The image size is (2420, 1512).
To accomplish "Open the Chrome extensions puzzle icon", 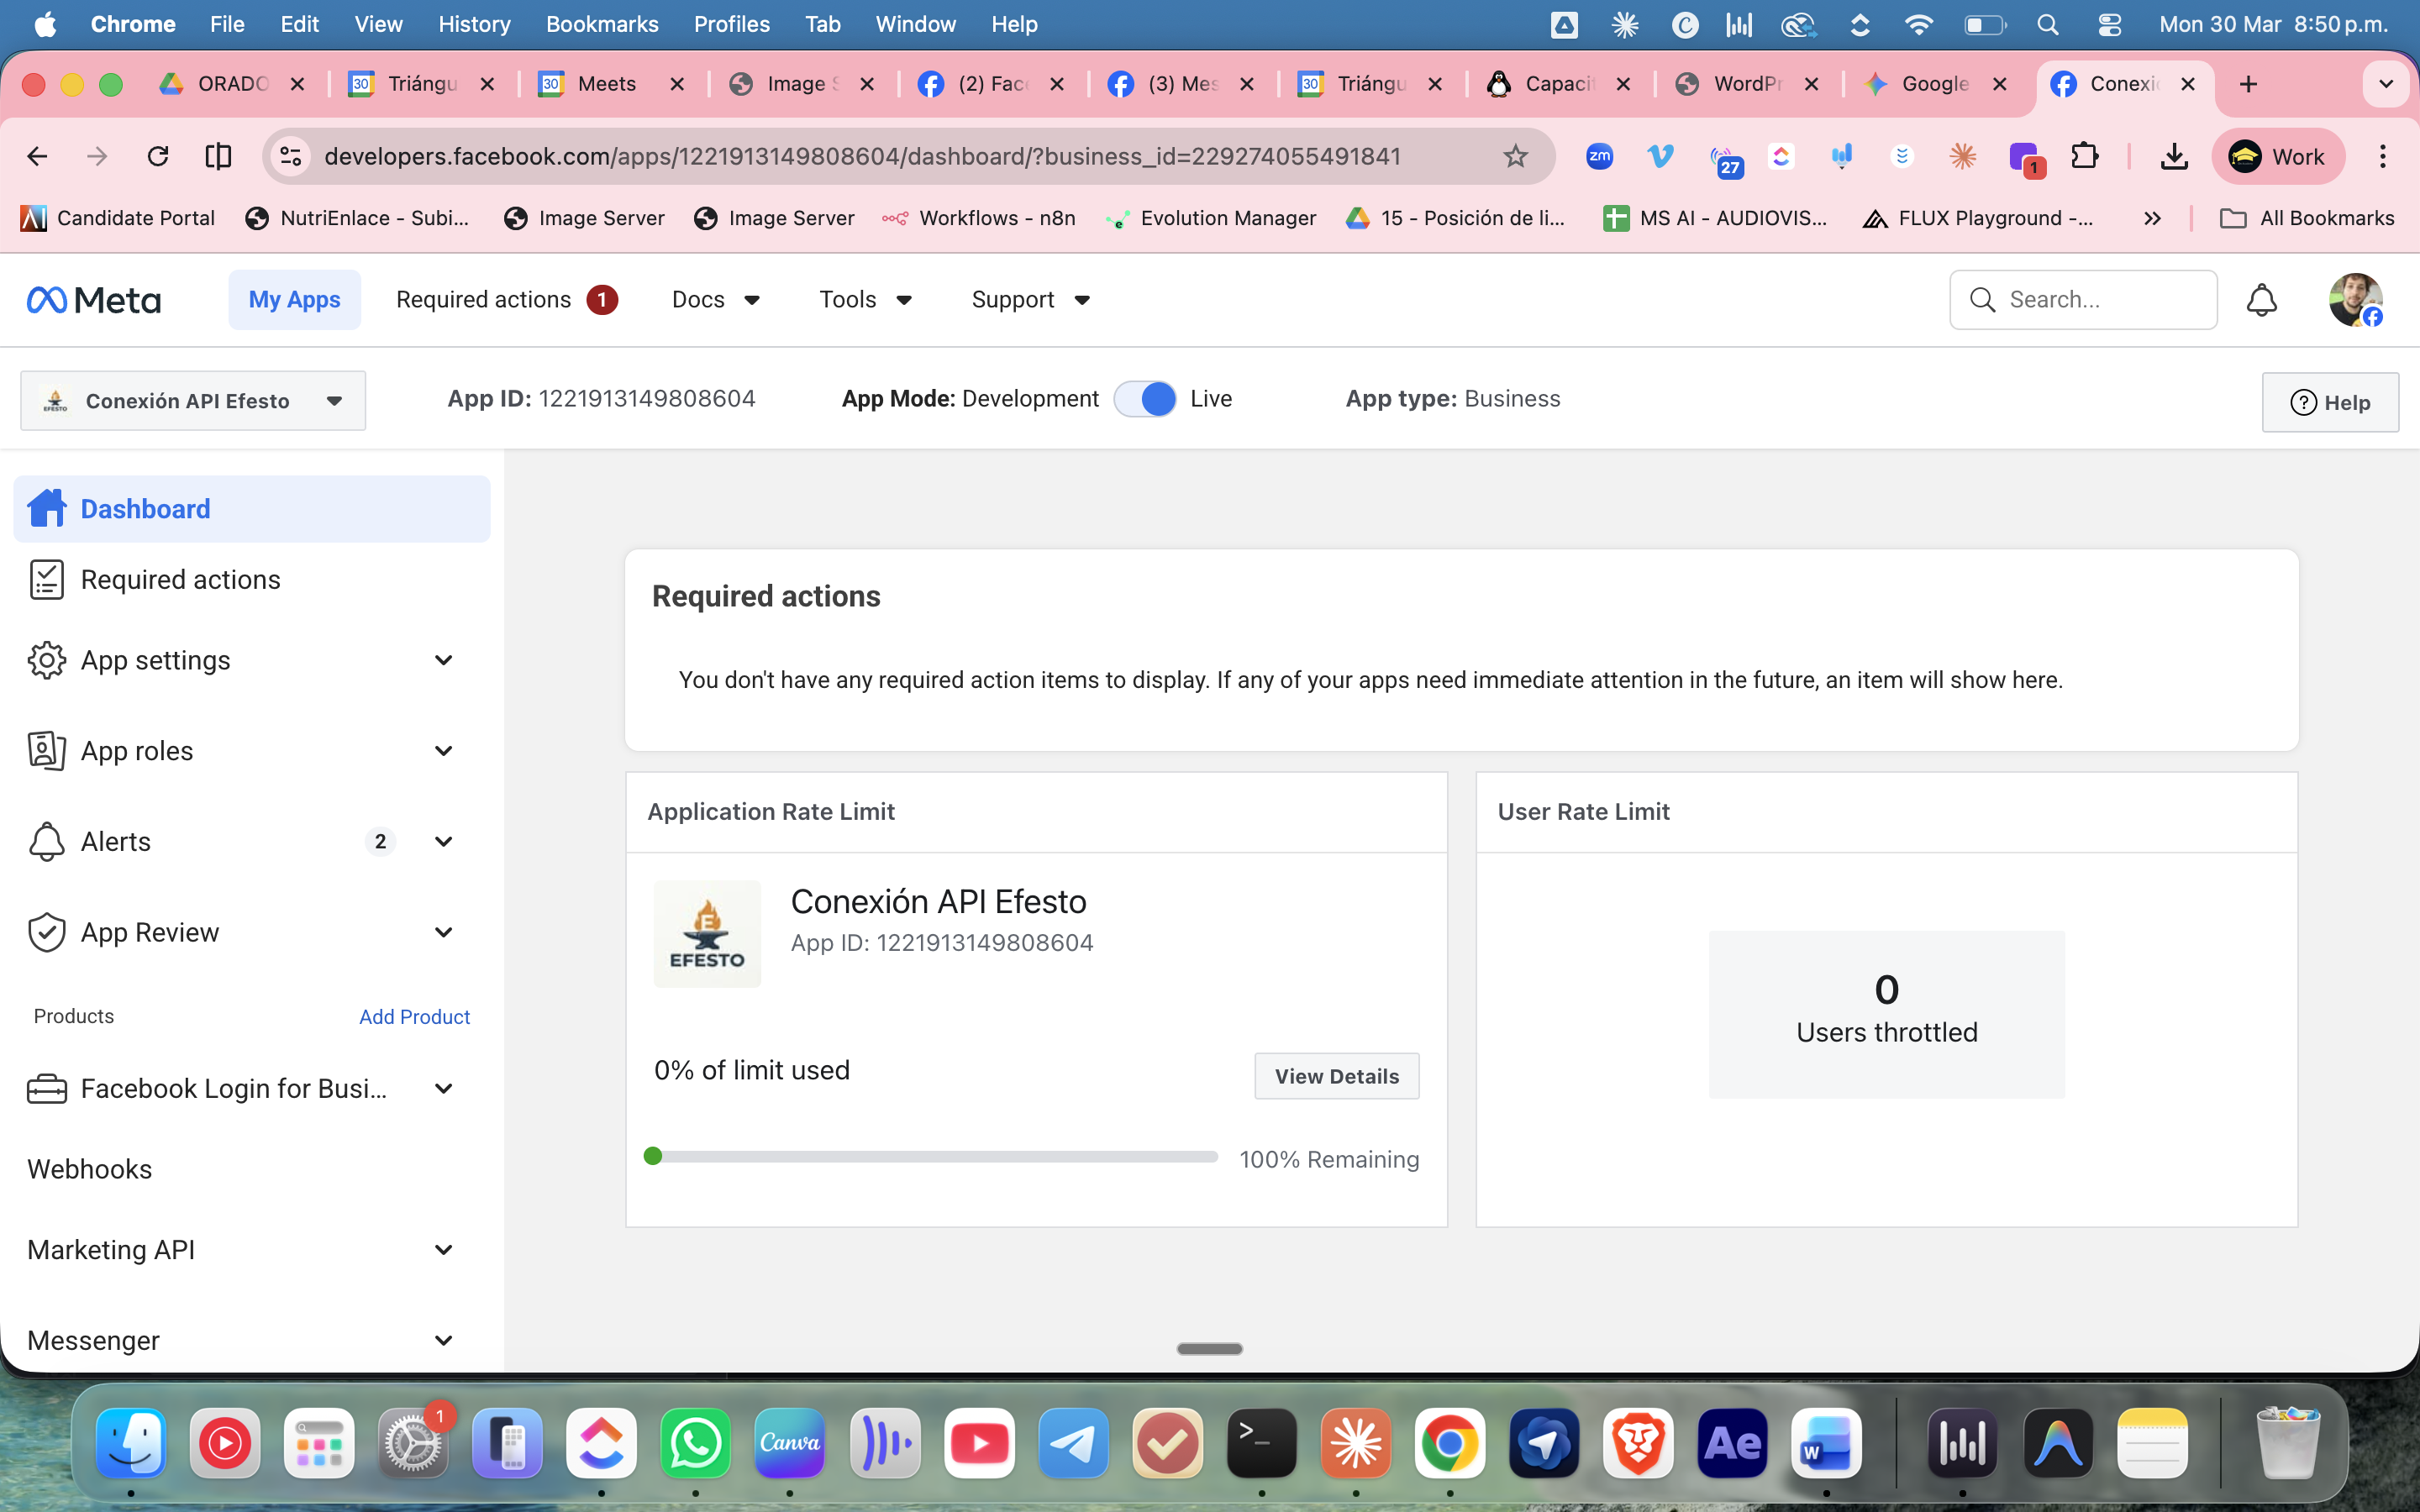I will pyautogui.click(x=2084, y=156).
